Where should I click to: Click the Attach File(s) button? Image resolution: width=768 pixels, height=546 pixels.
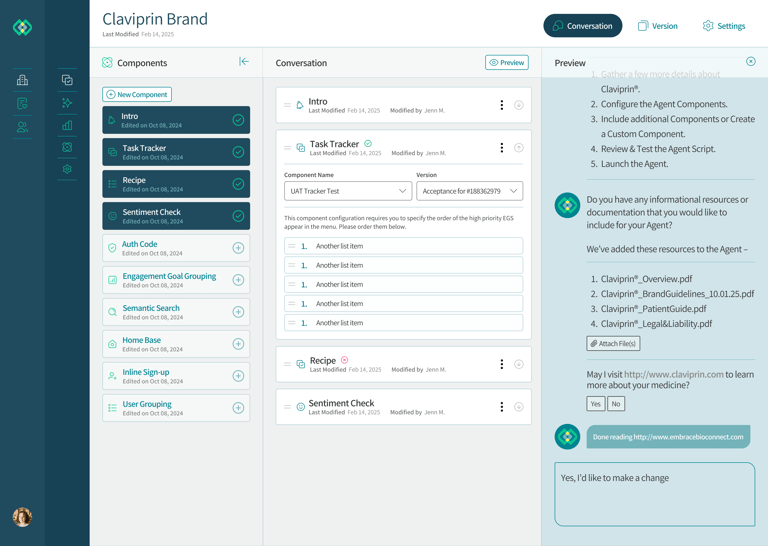(x=613, y=343)
